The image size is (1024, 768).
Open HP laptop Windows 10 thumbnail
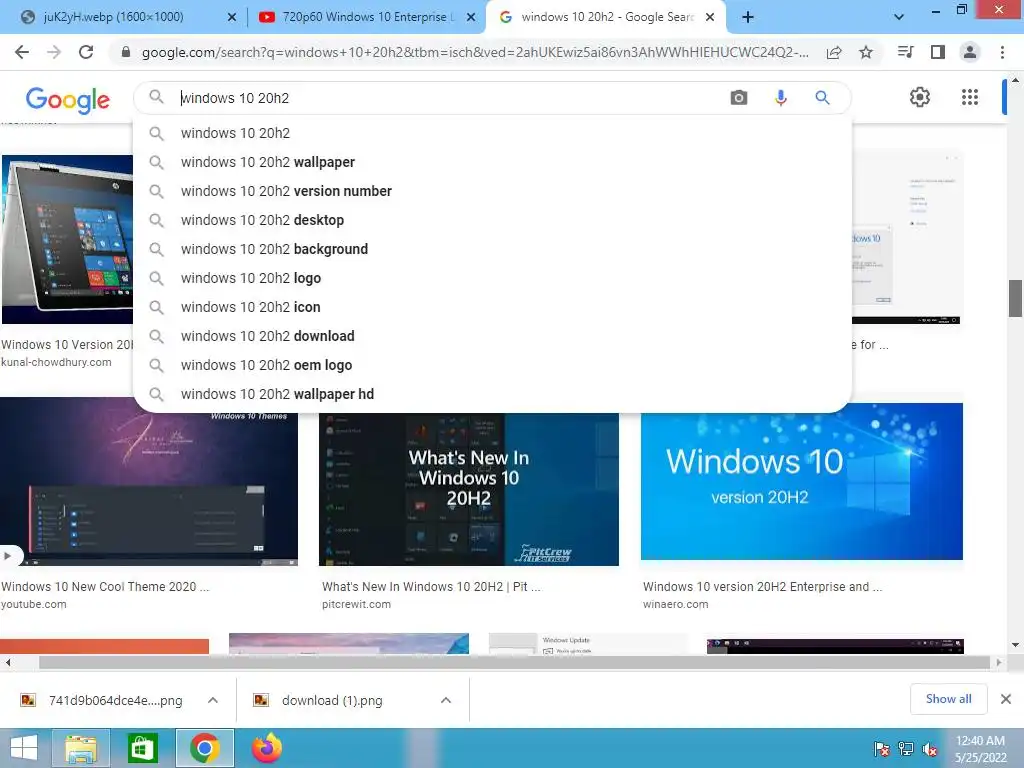[x=67, y=239]
